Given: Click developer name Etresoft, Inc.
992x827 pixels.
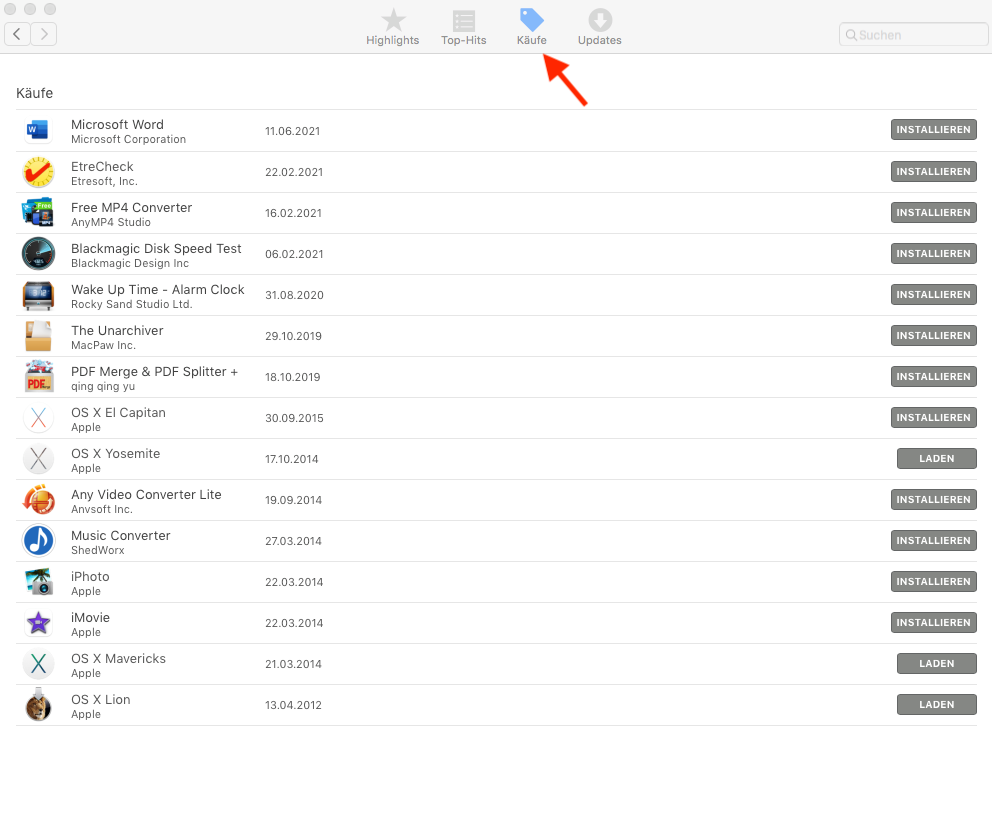Looking at the screenshot, I should [104, 181].
